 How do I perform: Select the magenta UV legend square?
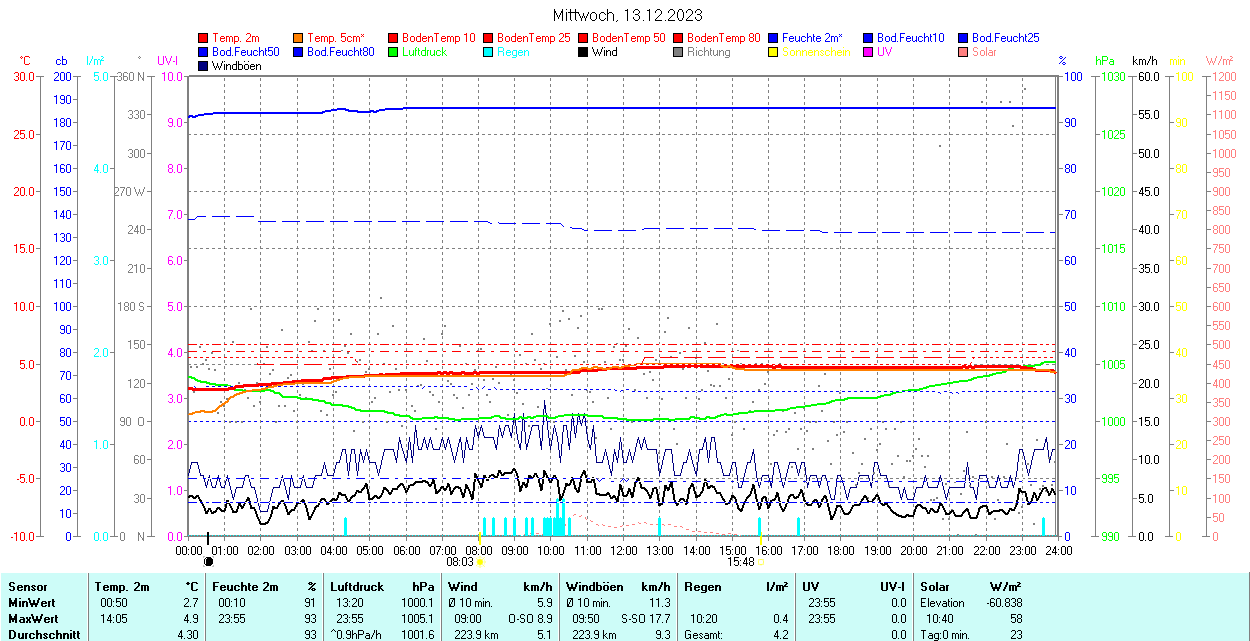(x=869, y=52)
